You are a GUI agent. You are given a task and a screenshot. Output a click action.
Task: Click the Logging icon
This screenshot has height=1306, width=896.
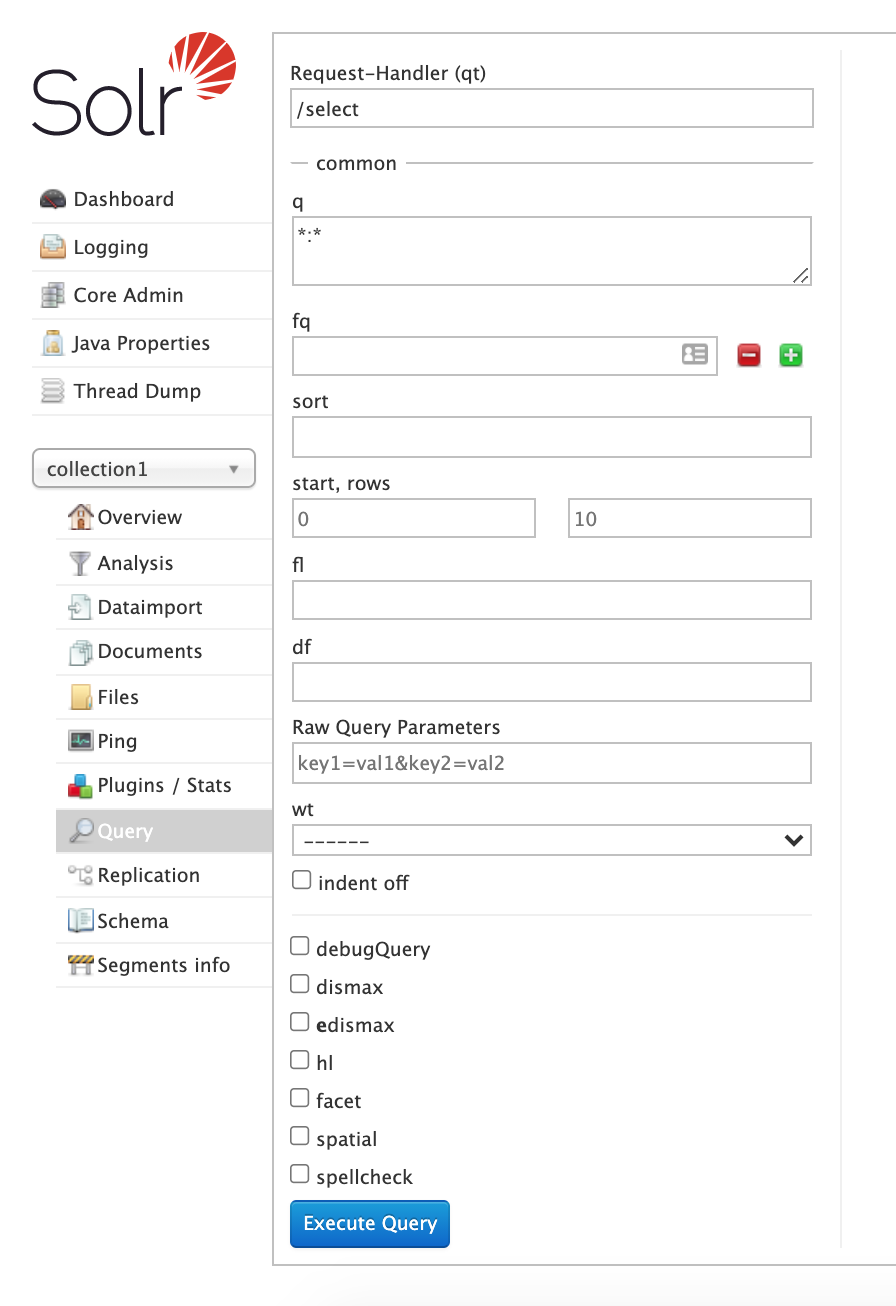53,247
